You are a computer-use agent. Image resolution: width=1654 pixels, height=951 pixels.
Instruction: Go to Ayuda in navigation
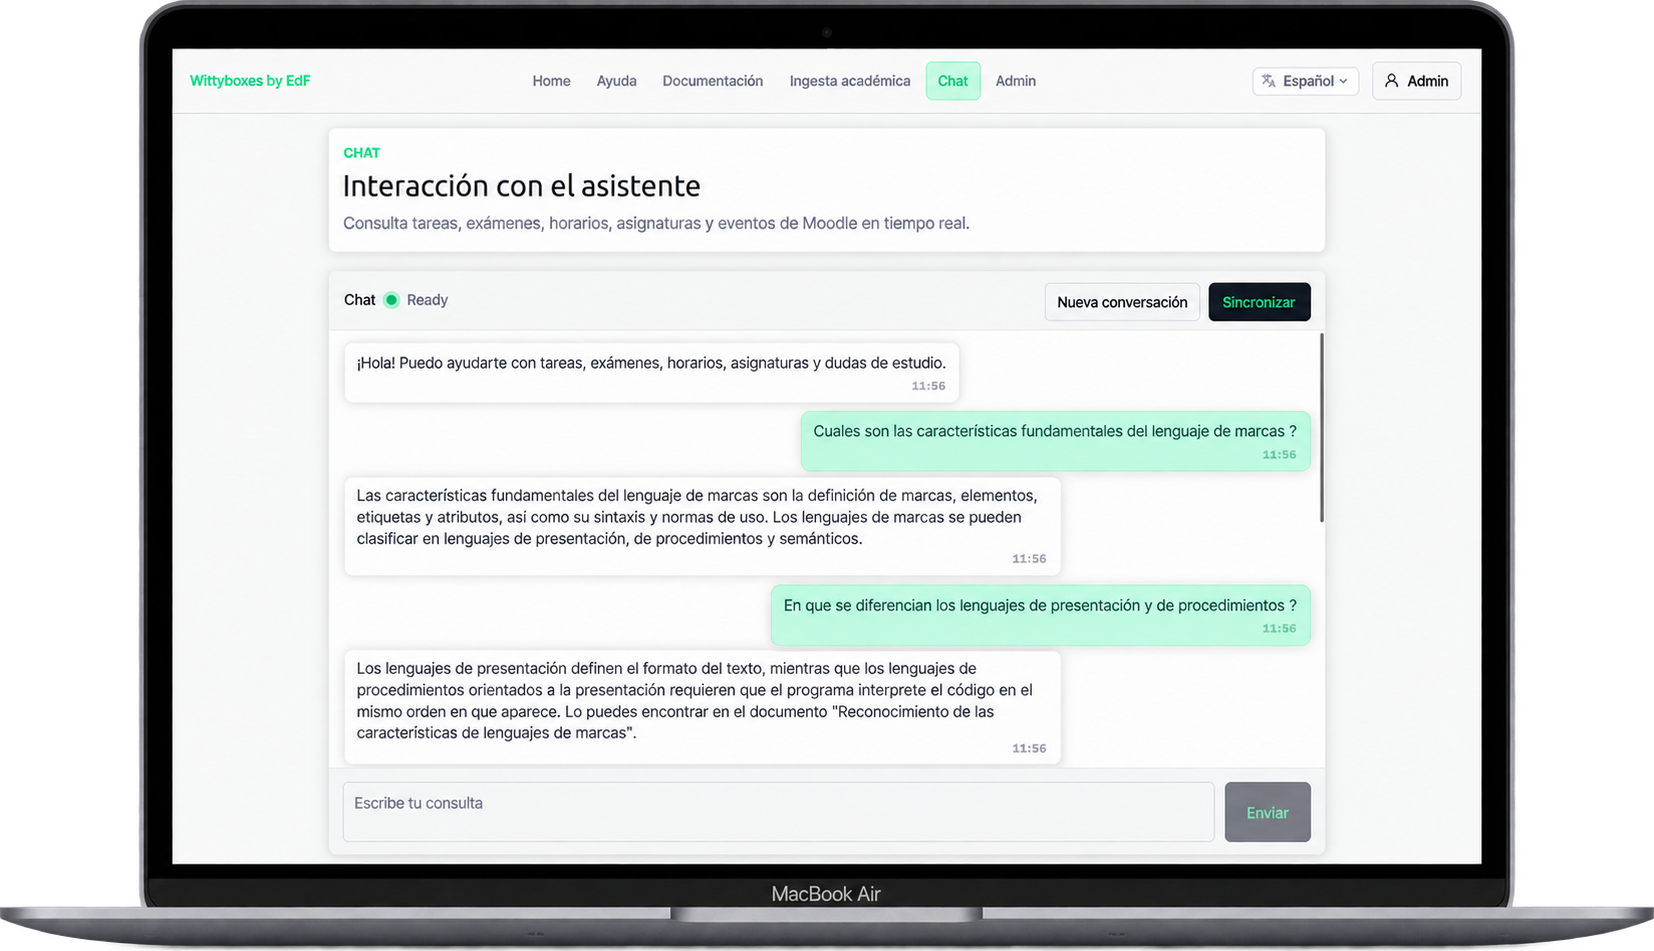[x=616, y=81]
